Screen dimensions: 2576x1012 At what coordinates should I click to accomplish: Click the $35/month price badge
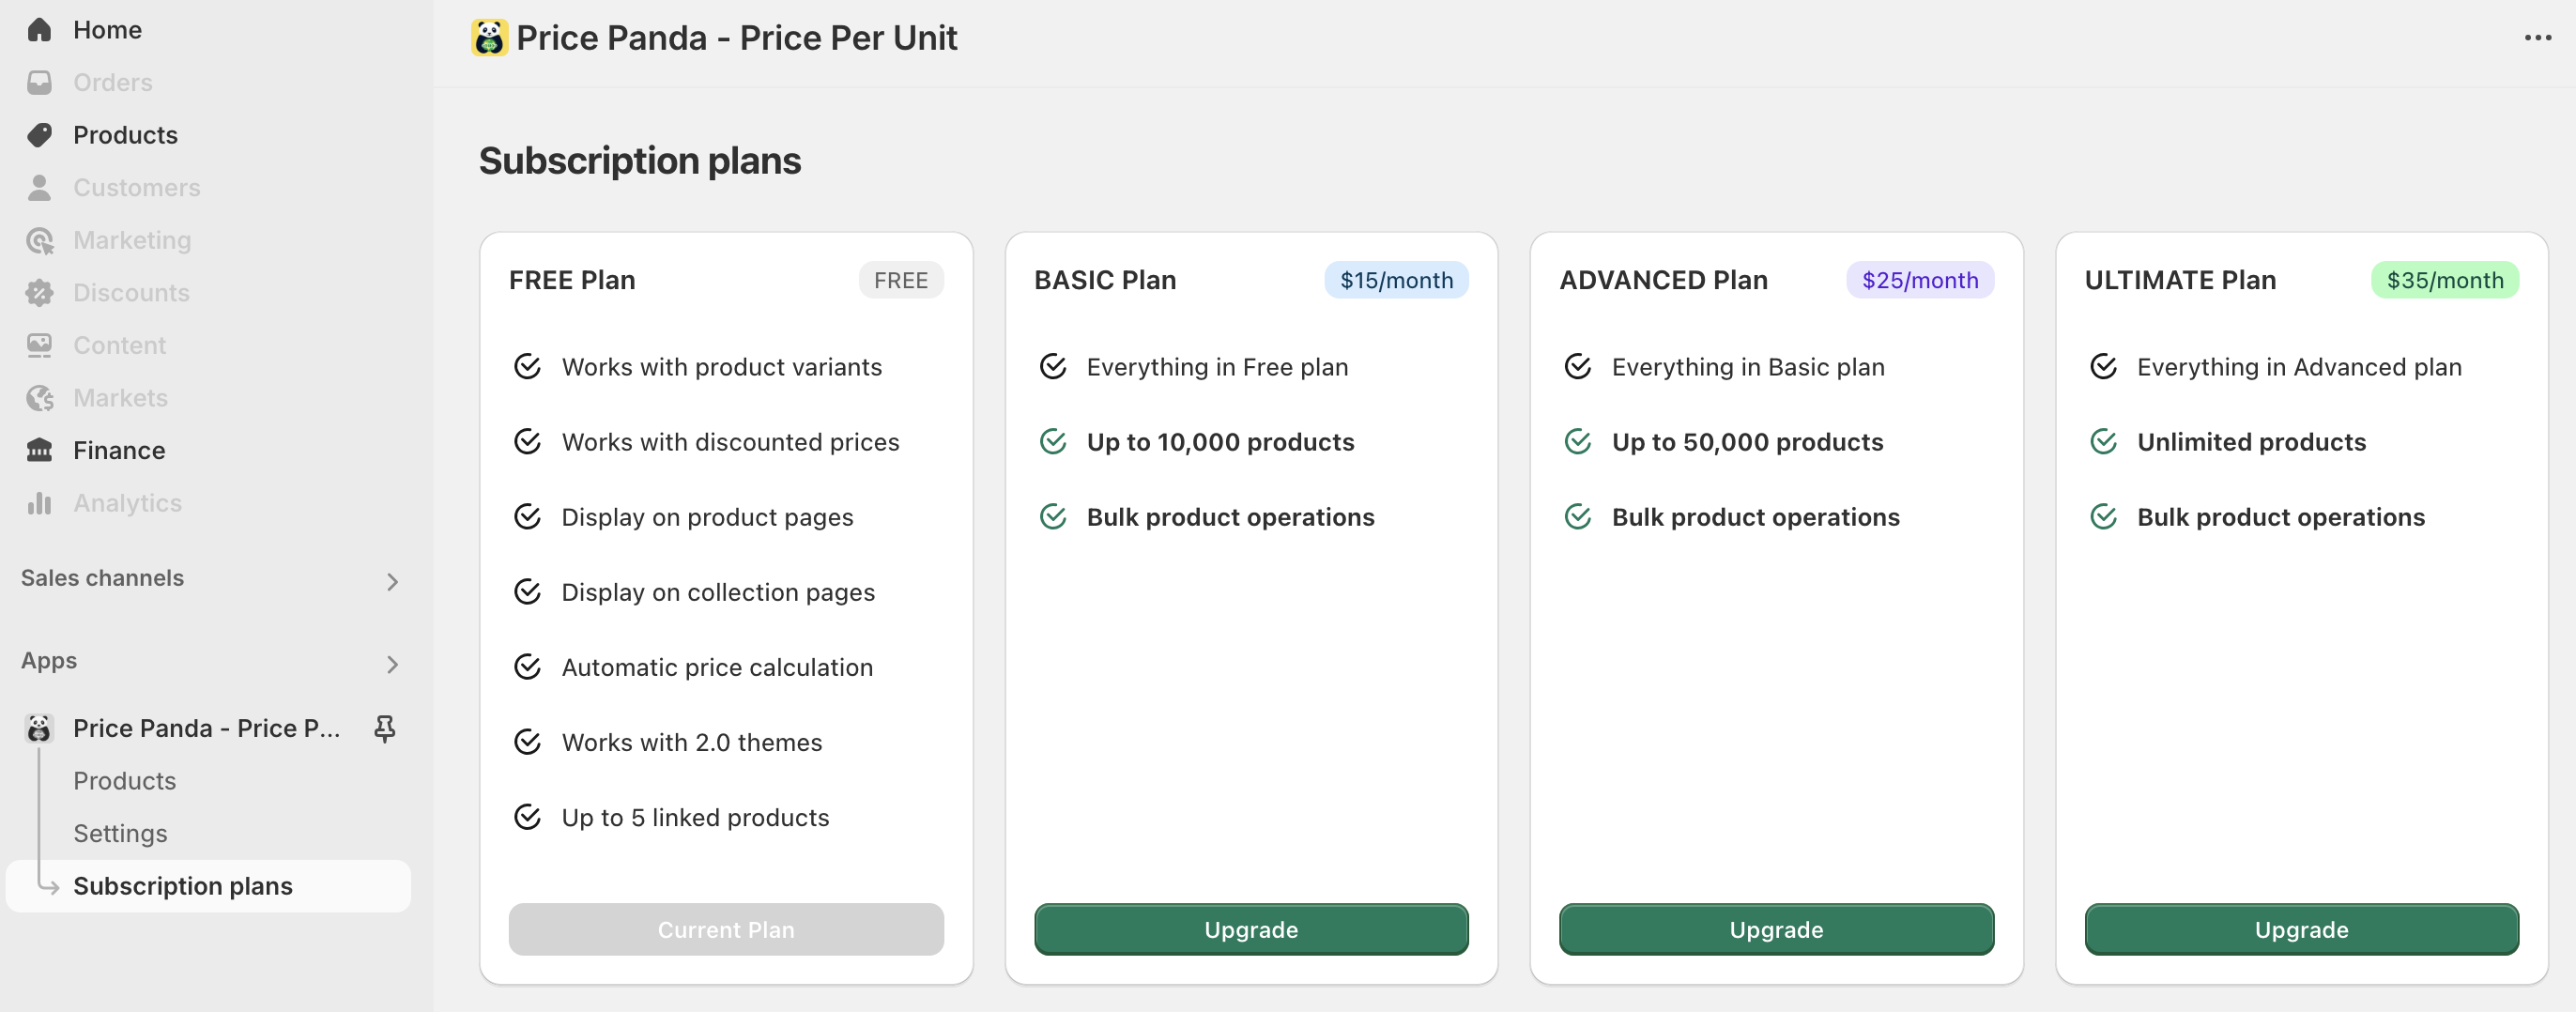[x=2445, y=280]
